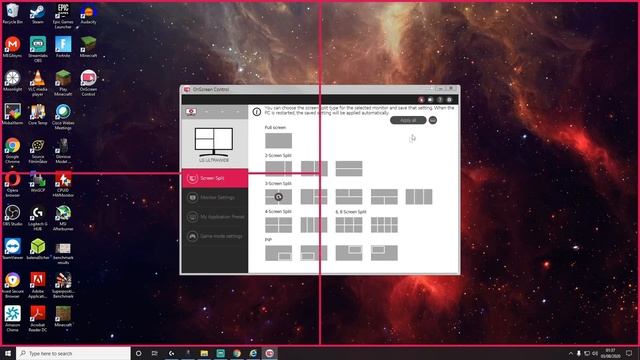Viewport: 640px width, 360px height.
Task: Switch to OnScreen Control taskbar icon
Action: click(269, 353)
